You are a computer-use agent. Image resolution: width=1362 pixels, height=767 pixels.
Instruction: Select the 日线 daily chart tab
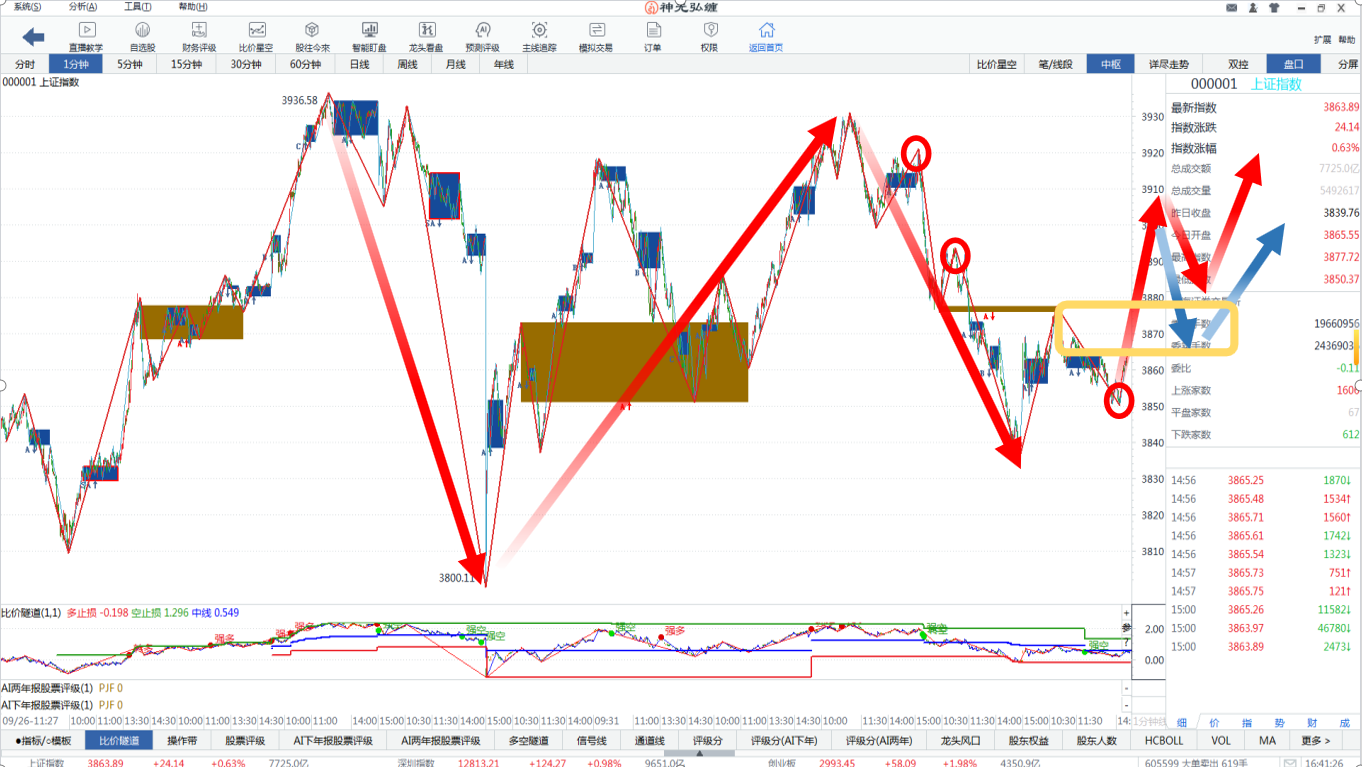(359, 64)
